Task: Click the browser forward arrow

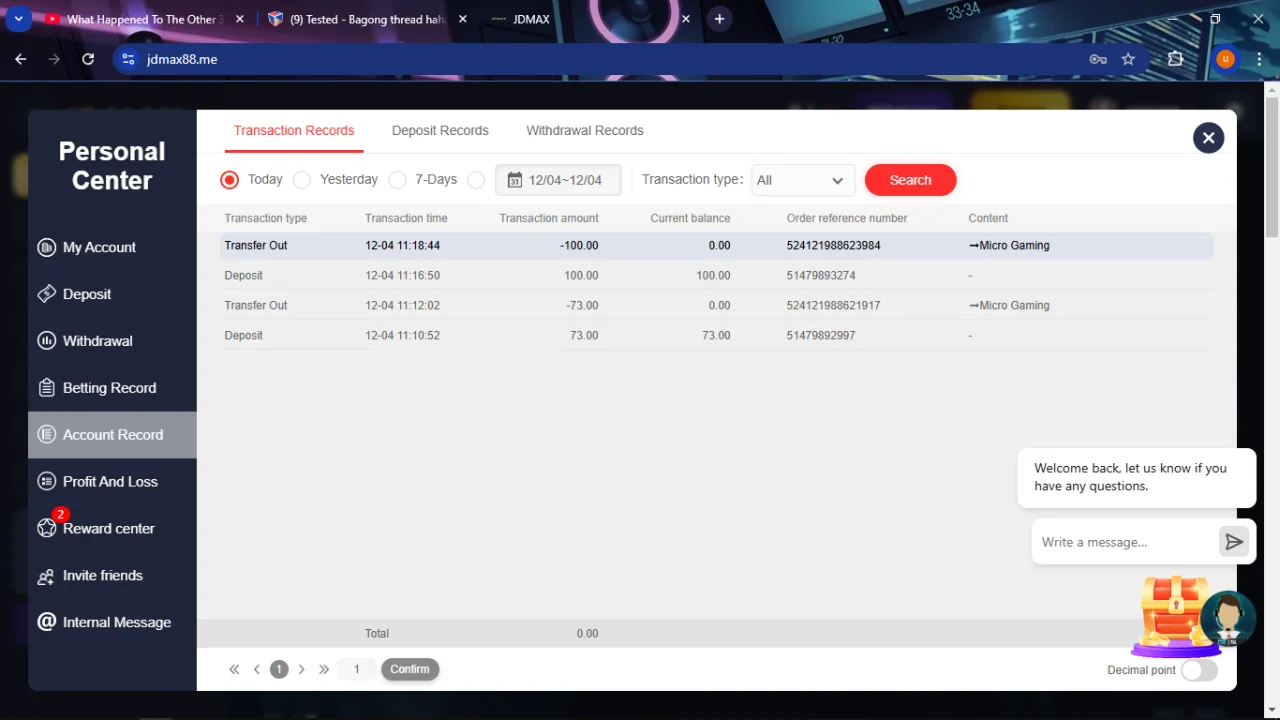Action: pyautogui.click(x=54, y=59)
